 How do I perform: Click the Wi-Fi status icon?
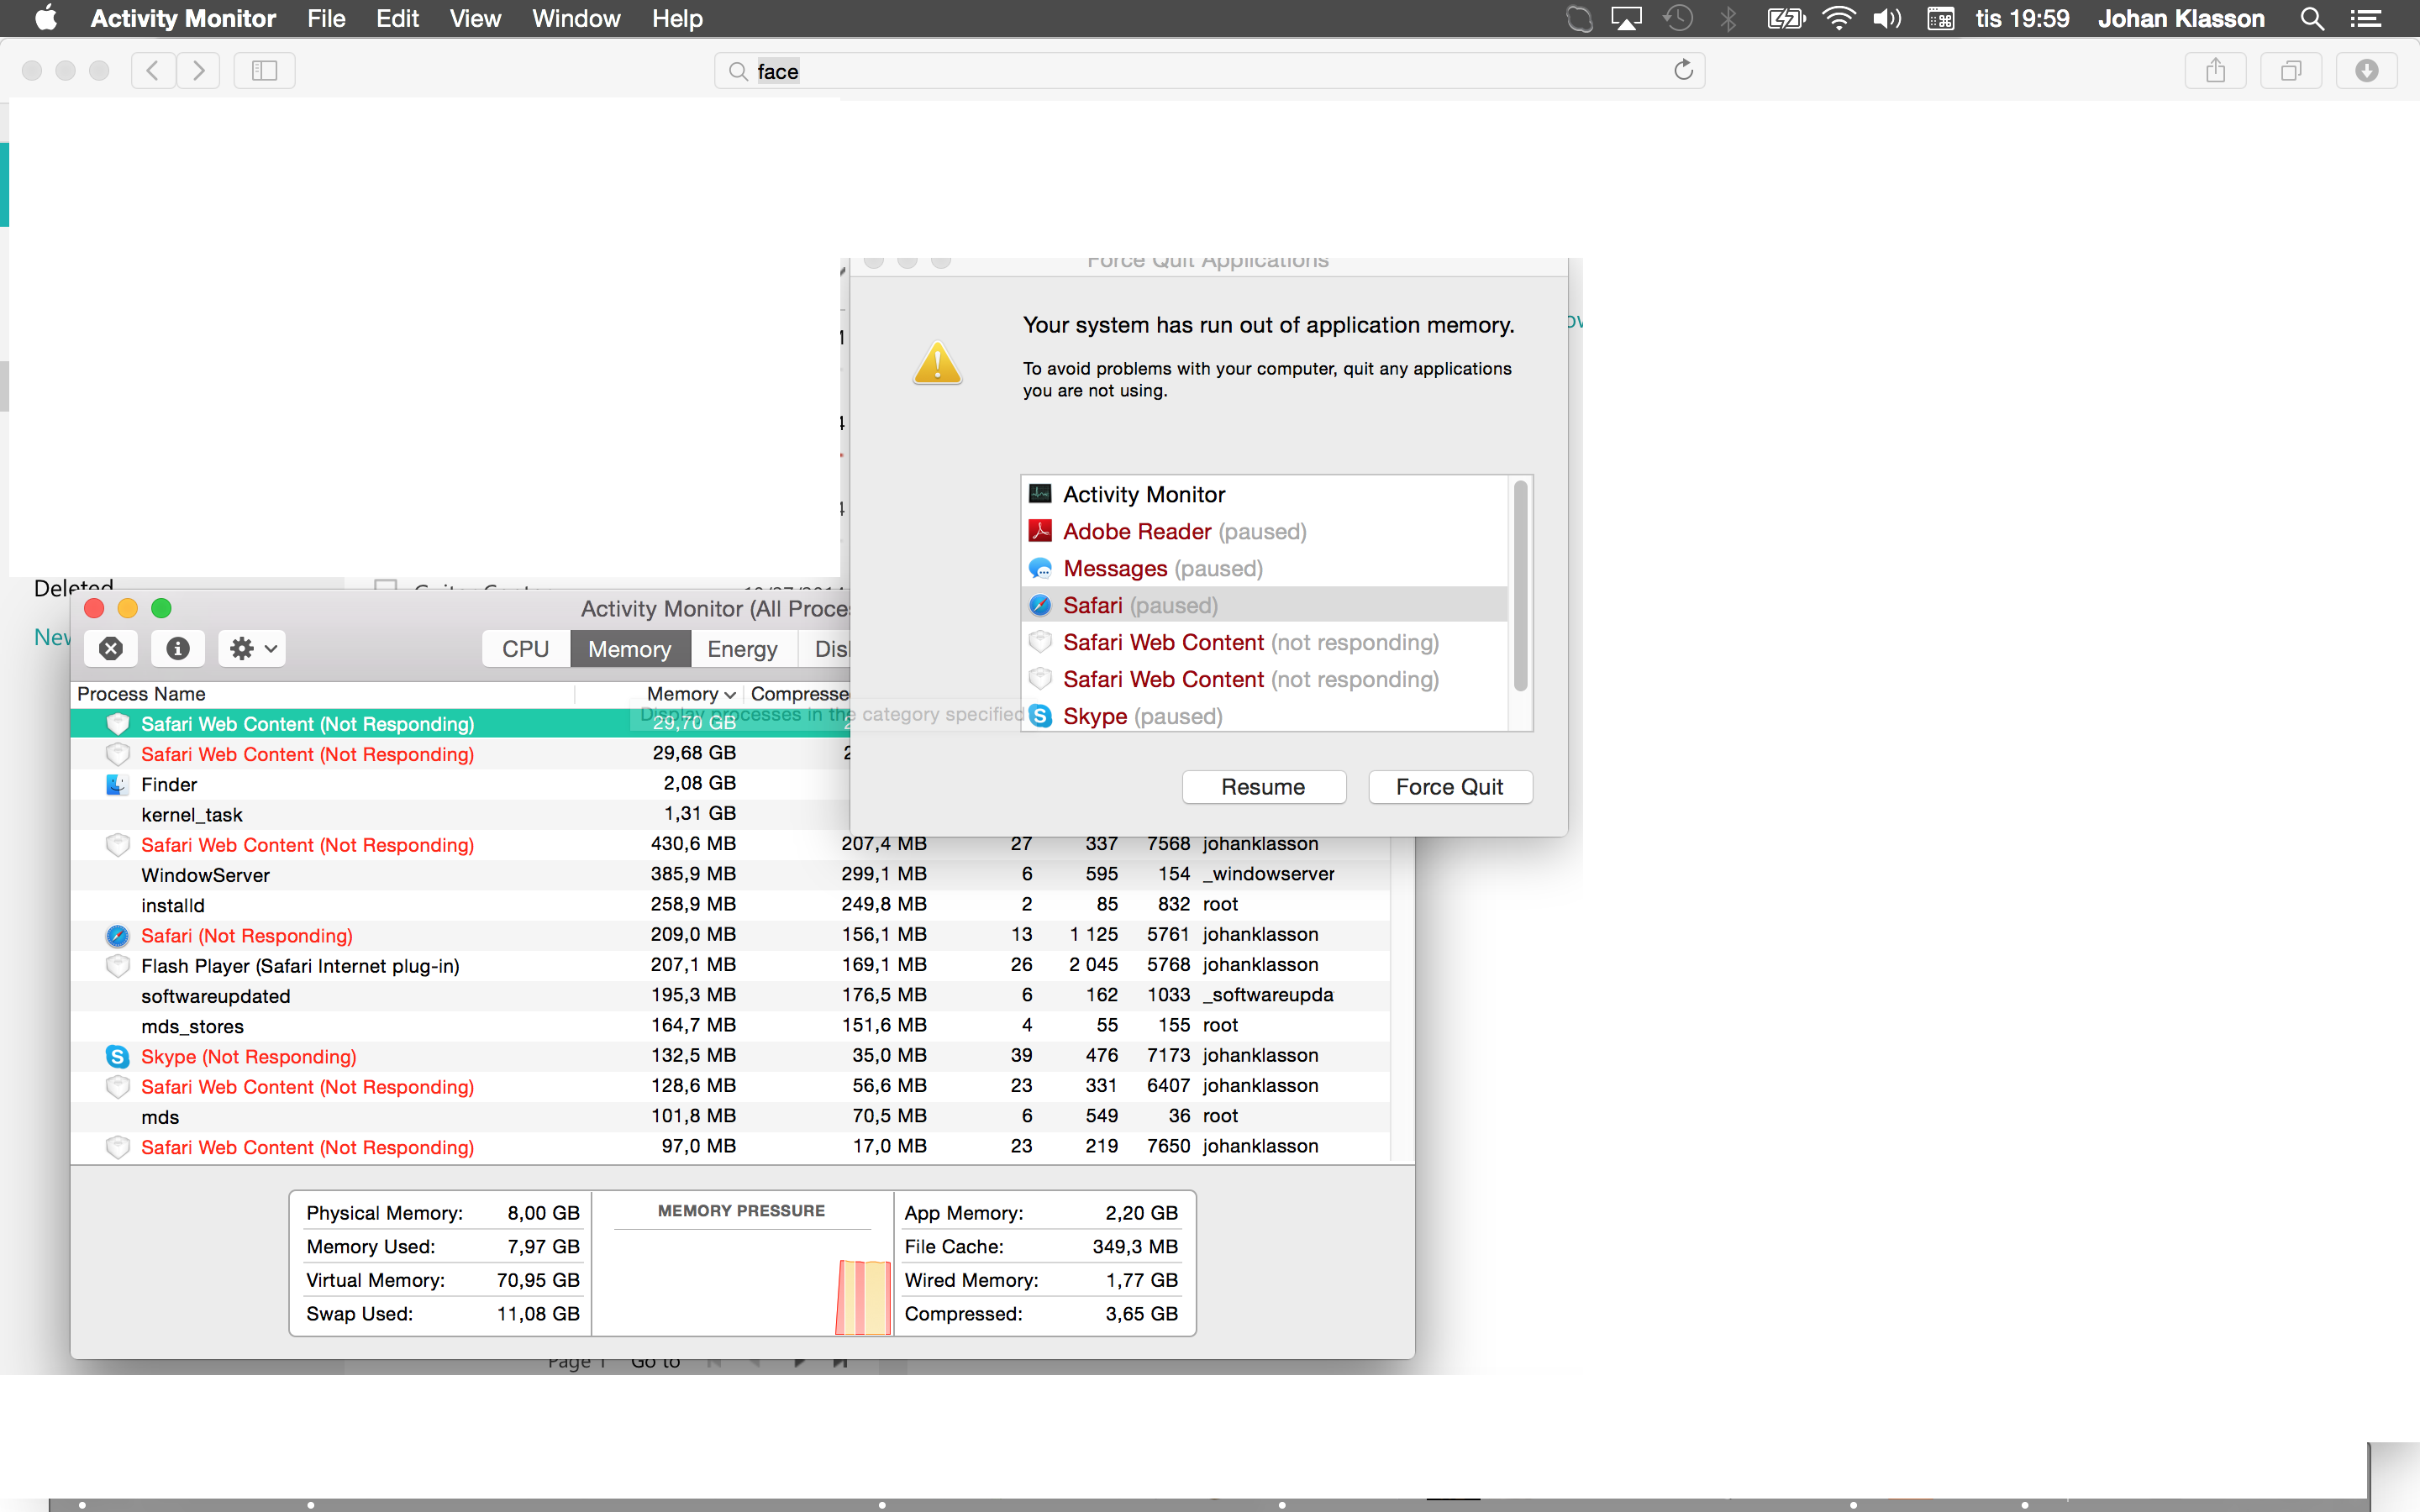[1838, 18]
